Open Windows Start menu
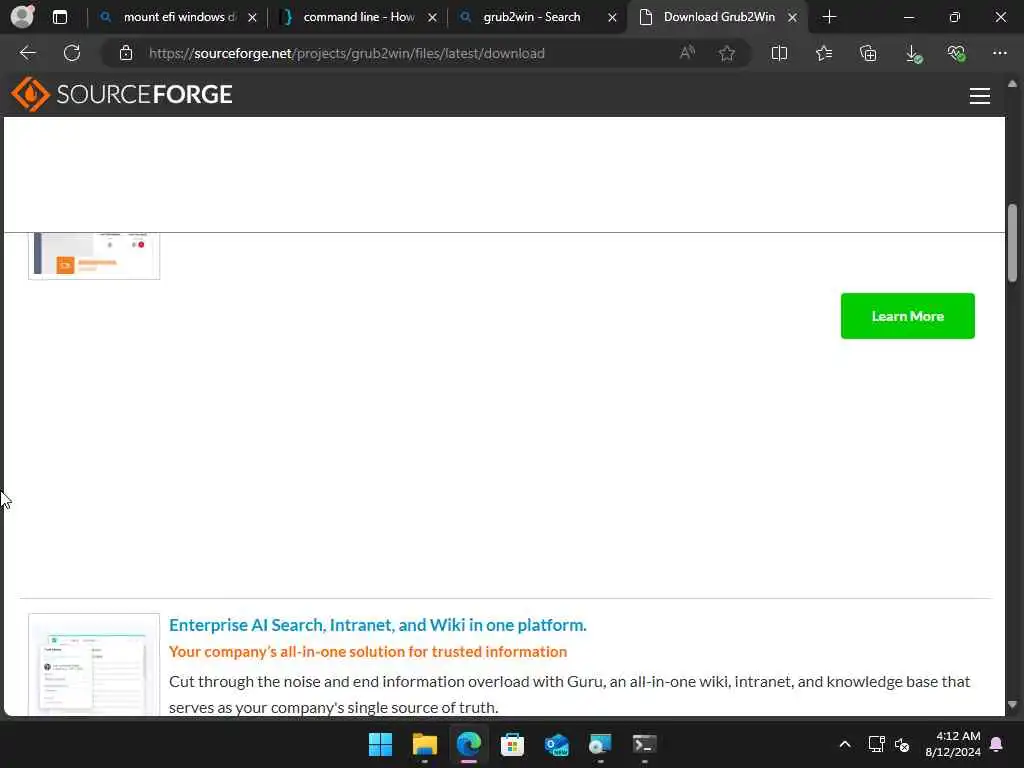 point(381,744)
